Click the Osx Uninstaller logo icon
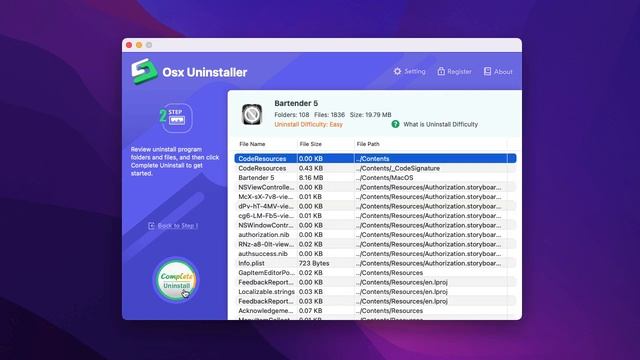This screenshot has height=360, width=640. [x=144, y=71]
